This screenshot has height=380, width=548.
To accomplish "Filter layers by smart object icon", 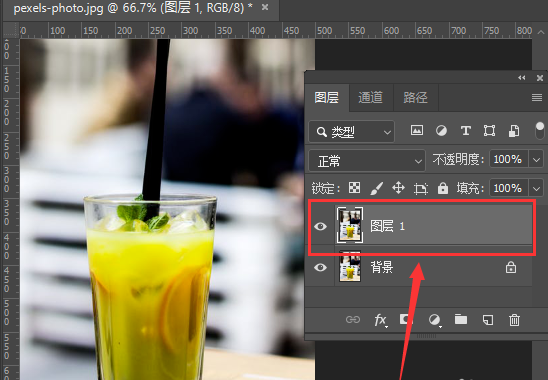I will (x=514, y=131).
